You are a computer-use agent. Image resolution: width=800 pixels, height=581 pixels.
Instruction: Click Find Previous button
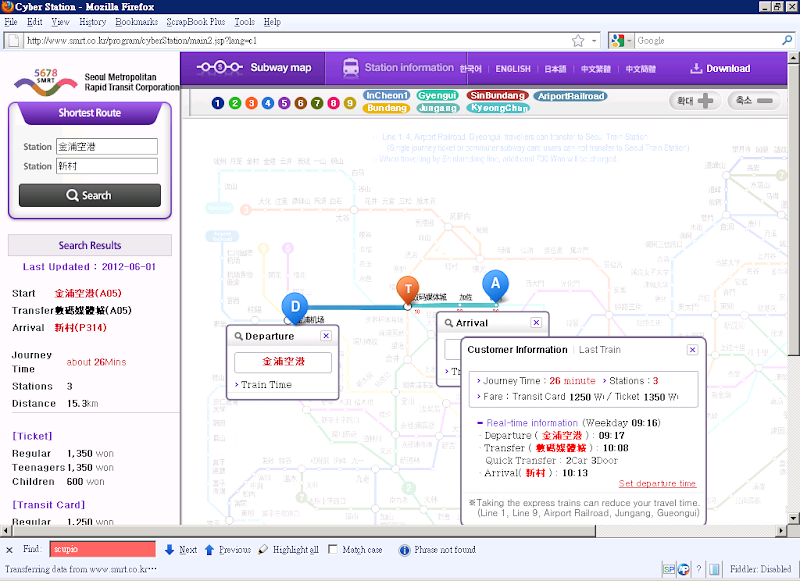228,549
